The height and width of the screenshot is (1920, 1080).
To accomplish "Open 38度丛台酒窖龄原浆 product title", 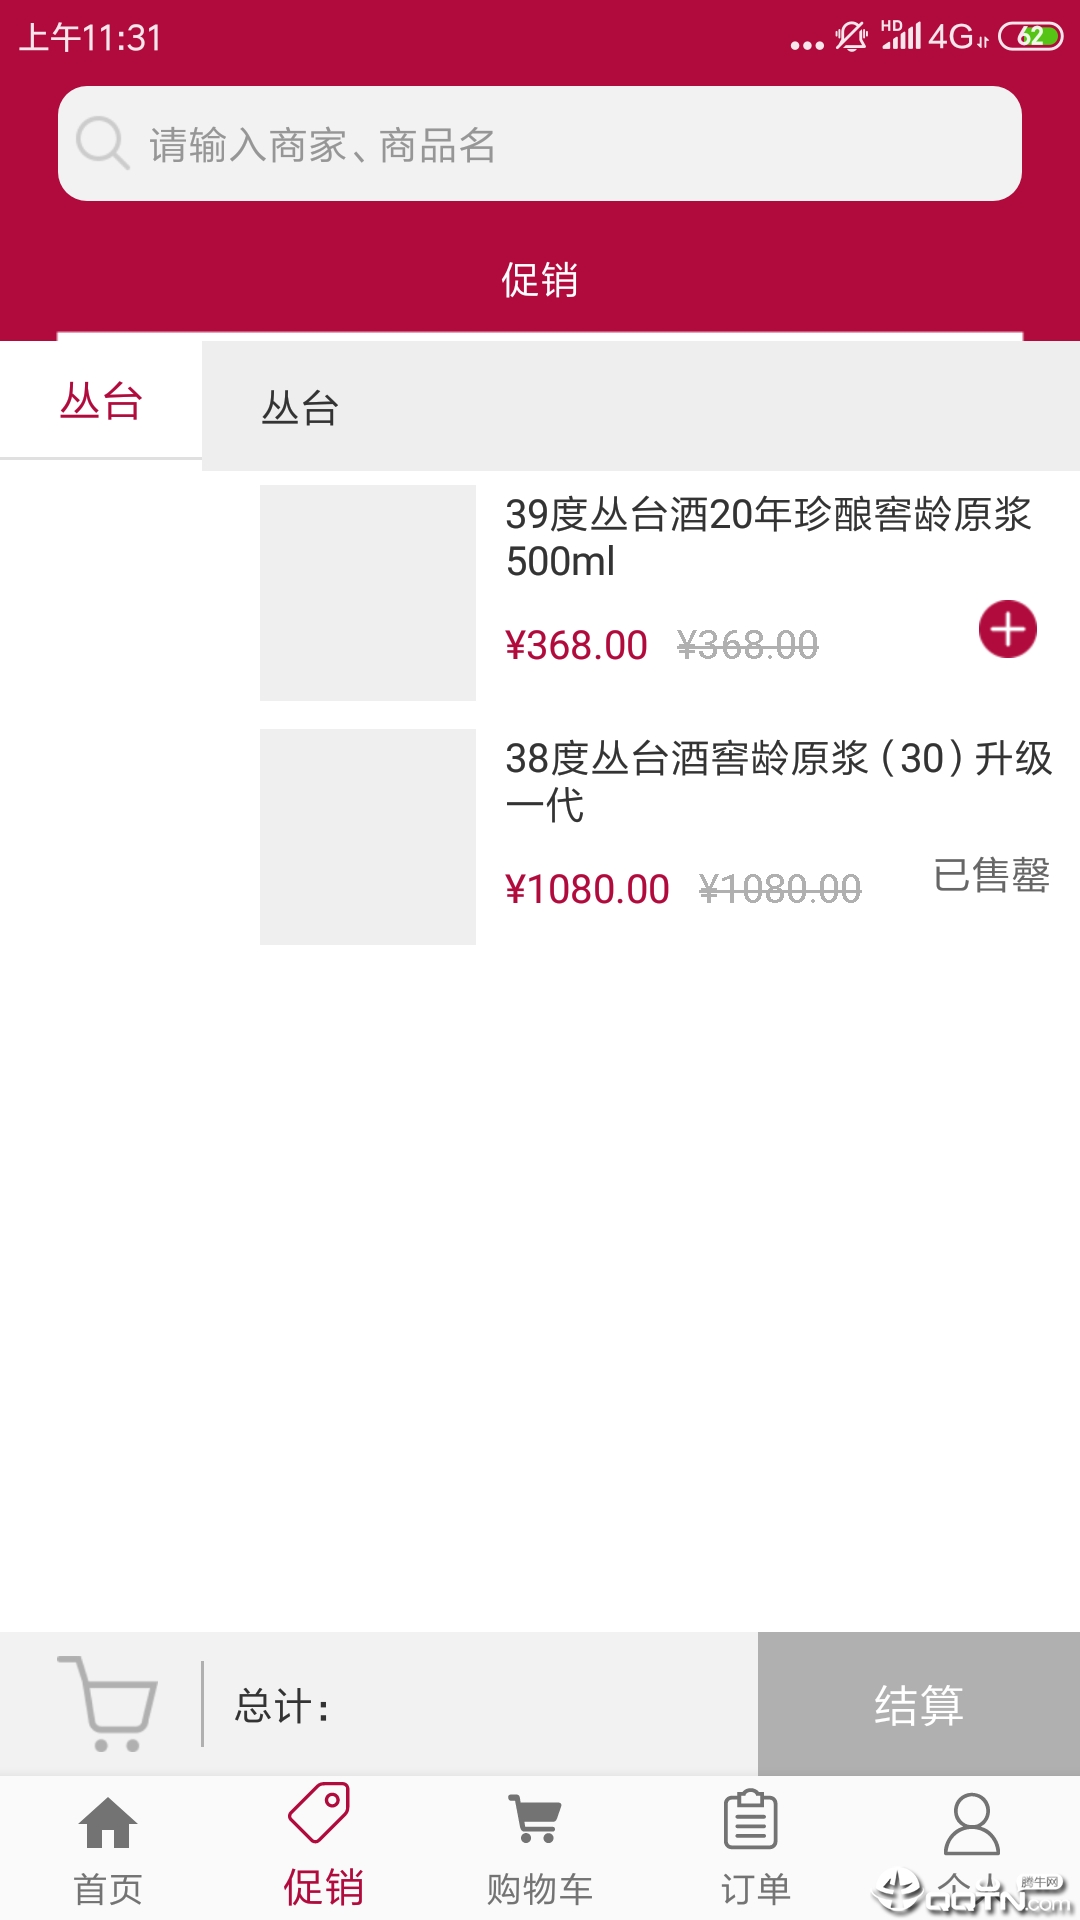I will pyautogui.click(x=778, y=782).
